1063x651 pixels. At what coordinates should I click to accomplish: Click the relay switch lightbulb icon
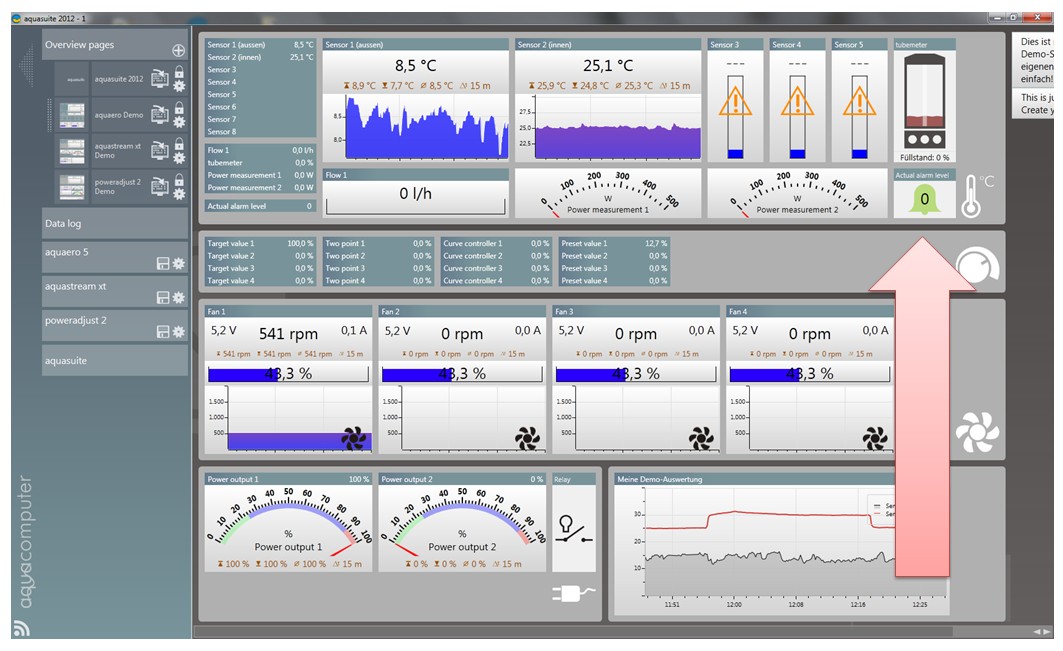[x=574, y=528]
